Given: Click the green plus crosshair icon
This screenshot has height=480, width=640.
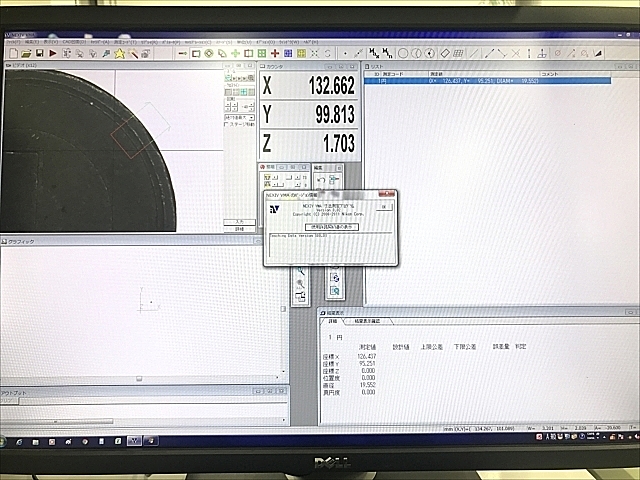Looking at the screenshot, I should pyautogui.click(x=236, y=53).
